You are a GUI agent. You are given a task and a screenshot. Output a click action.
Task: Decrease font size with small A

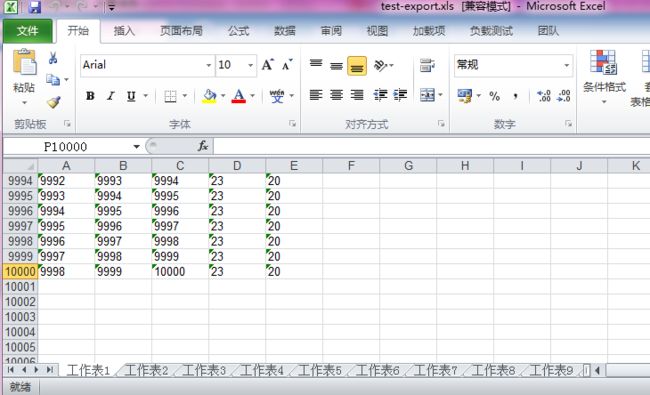pos(287,65)
